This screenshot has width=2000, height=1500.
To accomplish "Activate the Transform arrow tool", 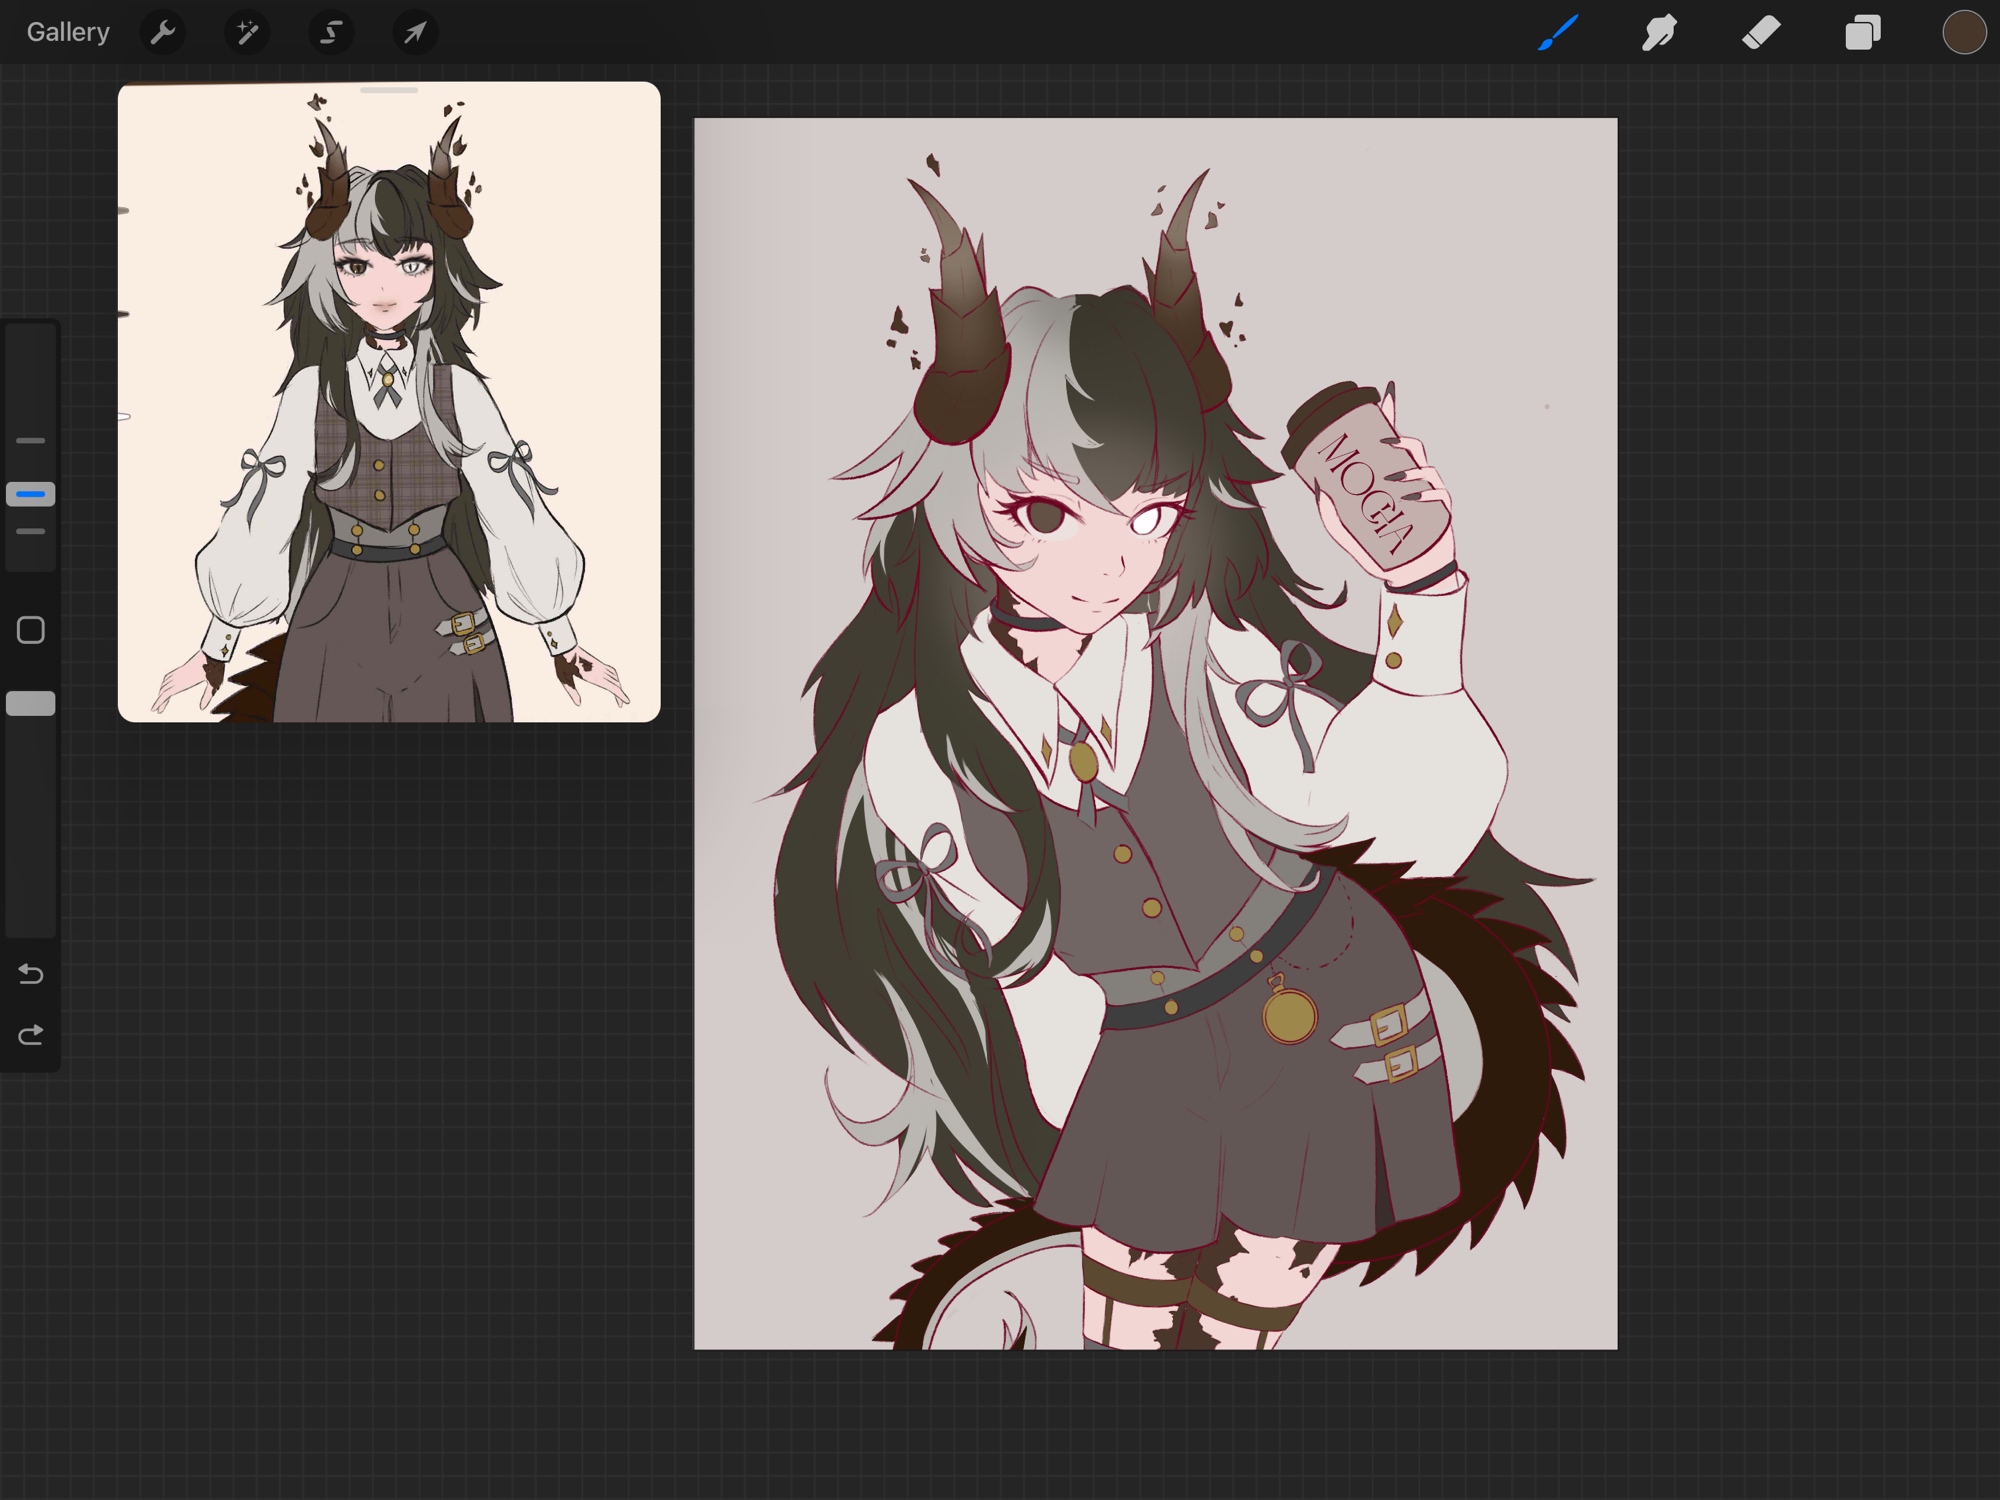I will click(x=415, y=33).
